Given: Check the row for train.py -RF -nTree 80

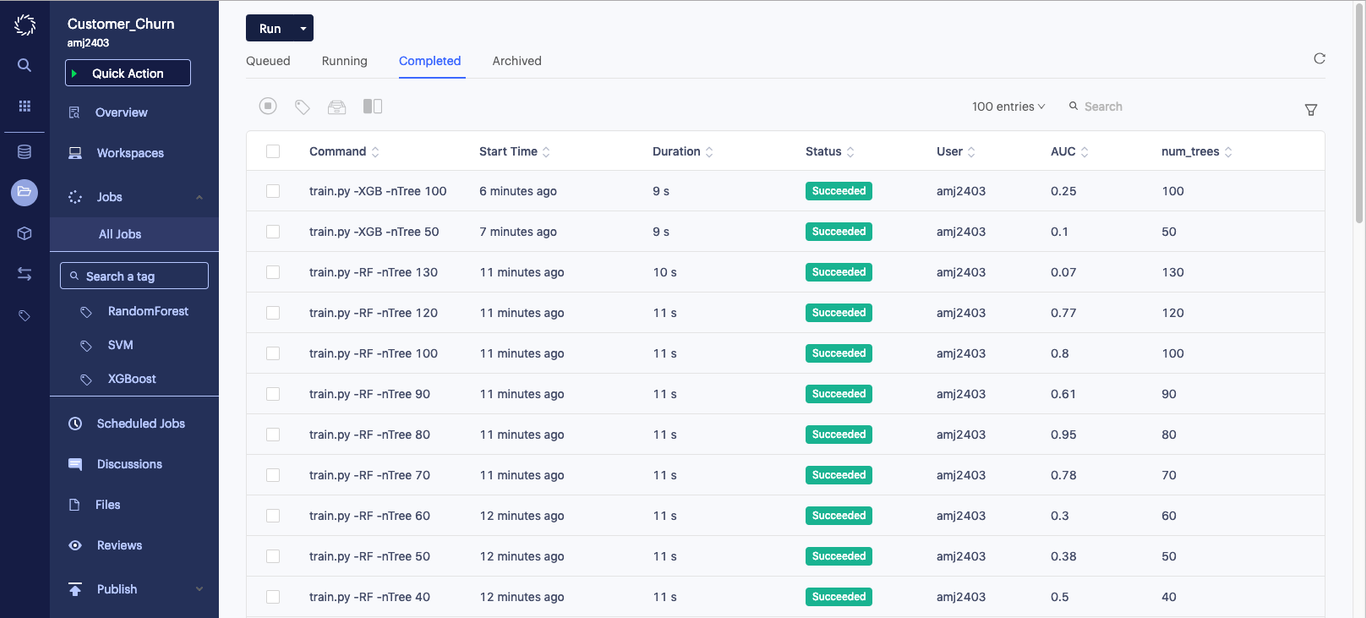Looking at the screenshot, I should click(273, 434).
